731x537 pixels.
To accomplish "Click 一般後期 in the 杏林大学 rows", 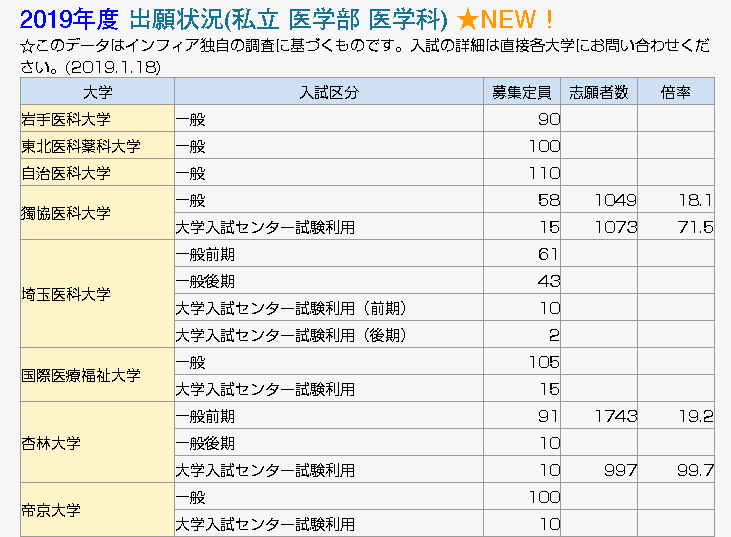I will tap(205, 443).
